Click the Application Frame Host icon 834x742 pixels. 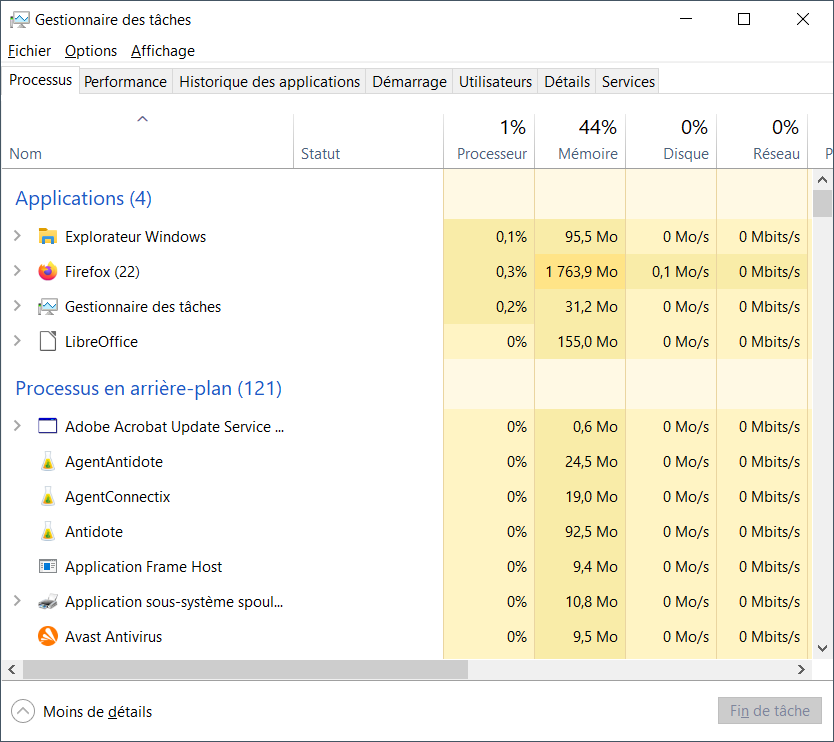(48, 566)
